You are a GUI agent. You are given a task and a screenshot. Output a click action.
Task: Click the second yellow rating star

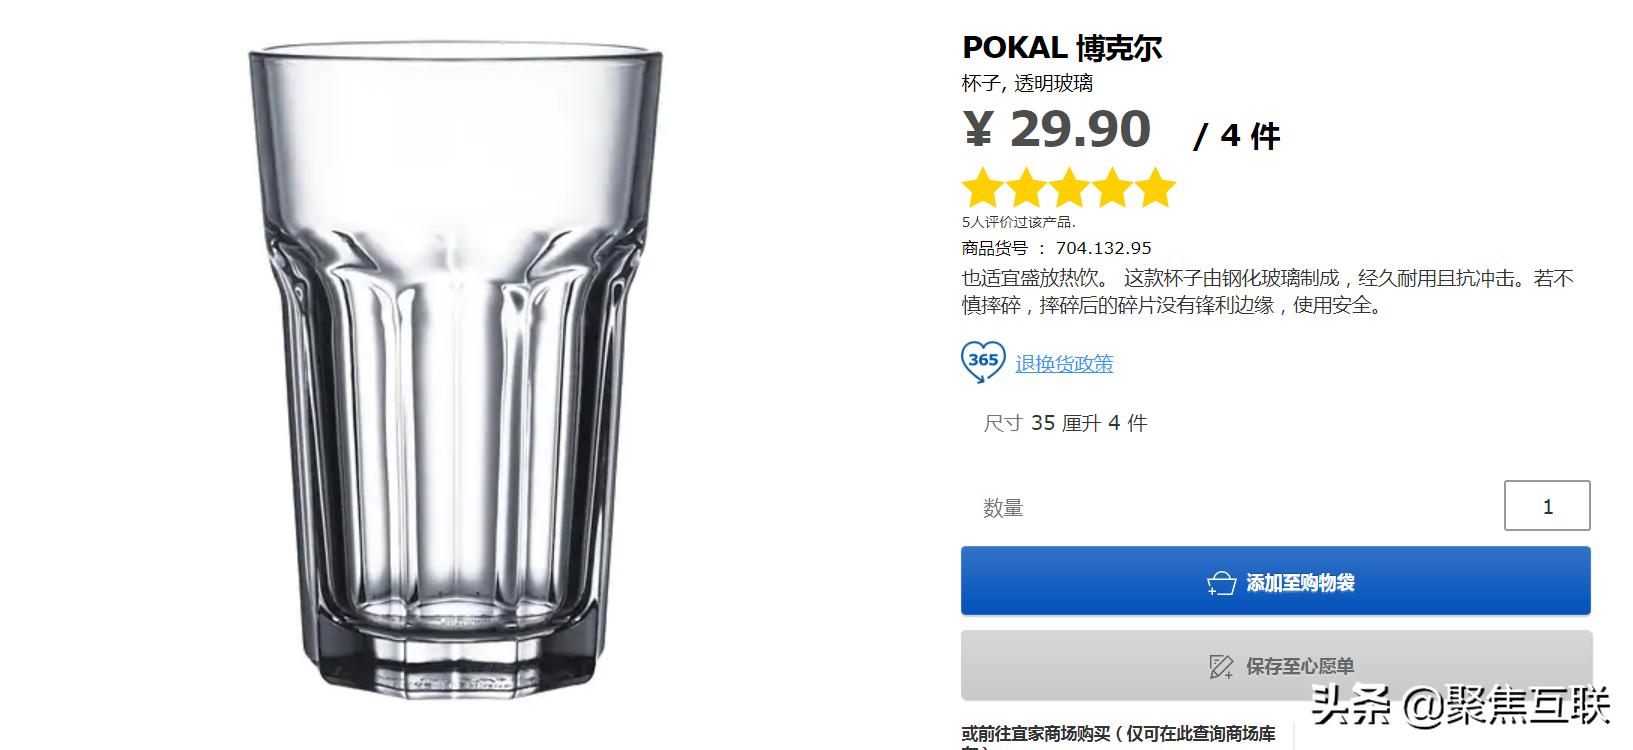(1026, 189)
